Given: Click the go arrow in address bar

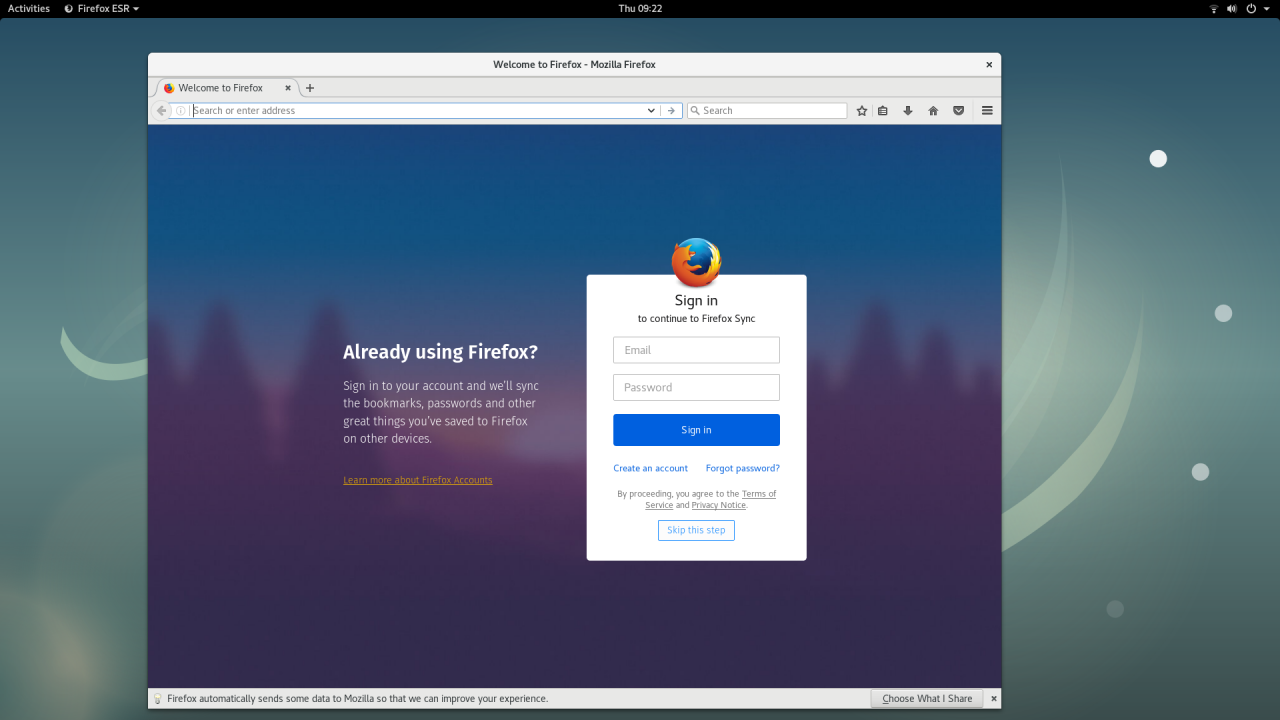Looking at the screenshot, I should pos(672,111).
